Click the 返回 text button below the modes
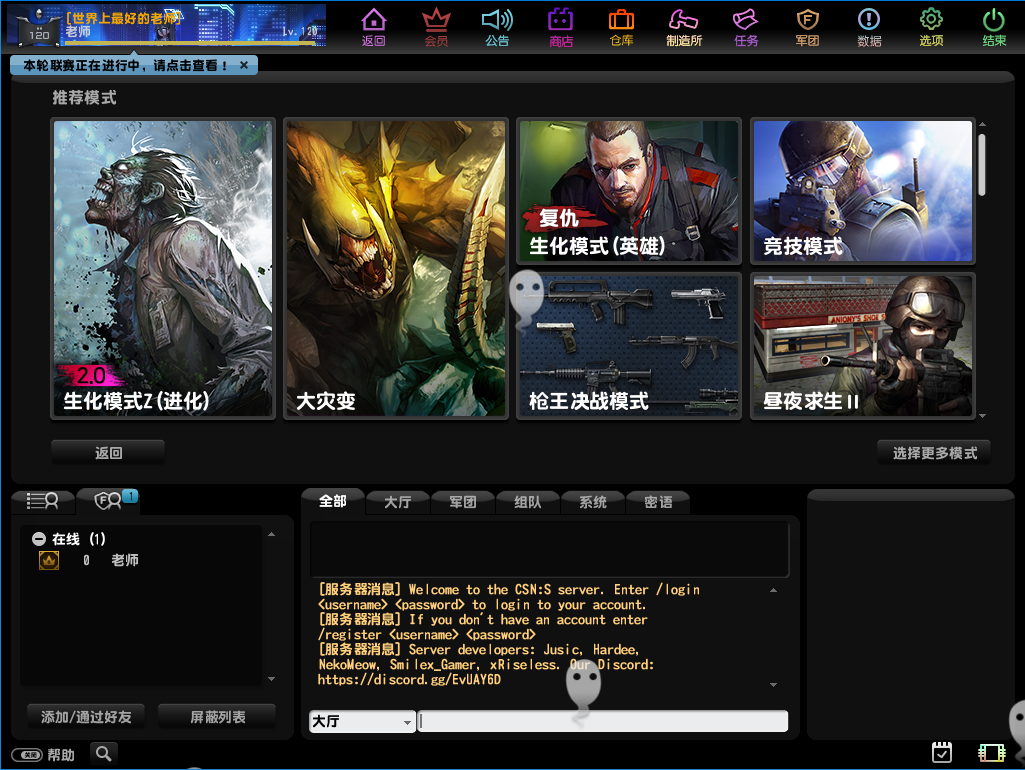1025x770 pixels. pyautogui.click(x=108, y=452)
